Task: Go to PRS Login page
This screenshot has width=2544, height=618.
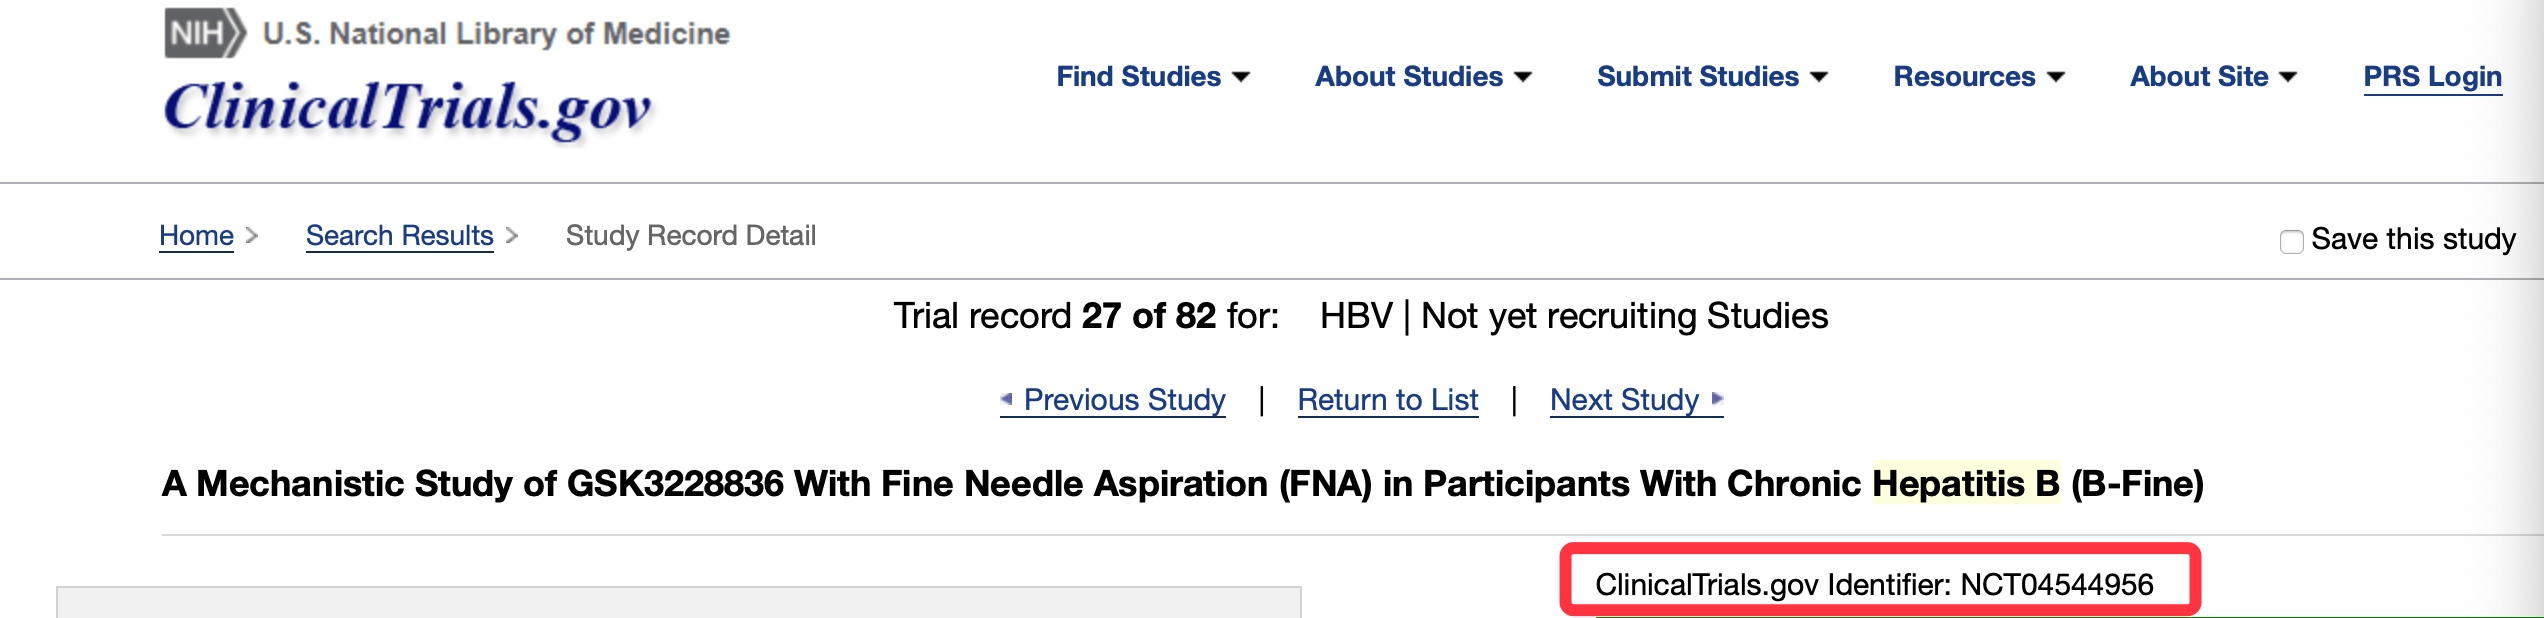Action: tap(2432, 77)
